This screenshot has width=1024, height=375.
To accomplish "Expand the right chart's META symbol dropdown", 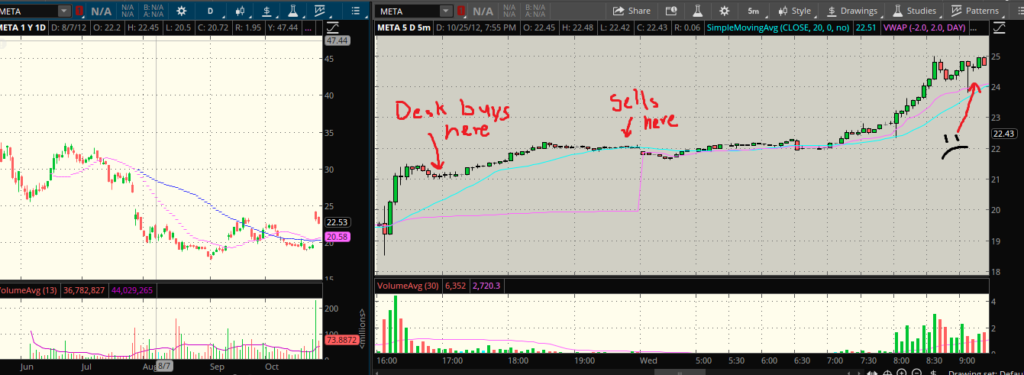I will 445,10.
